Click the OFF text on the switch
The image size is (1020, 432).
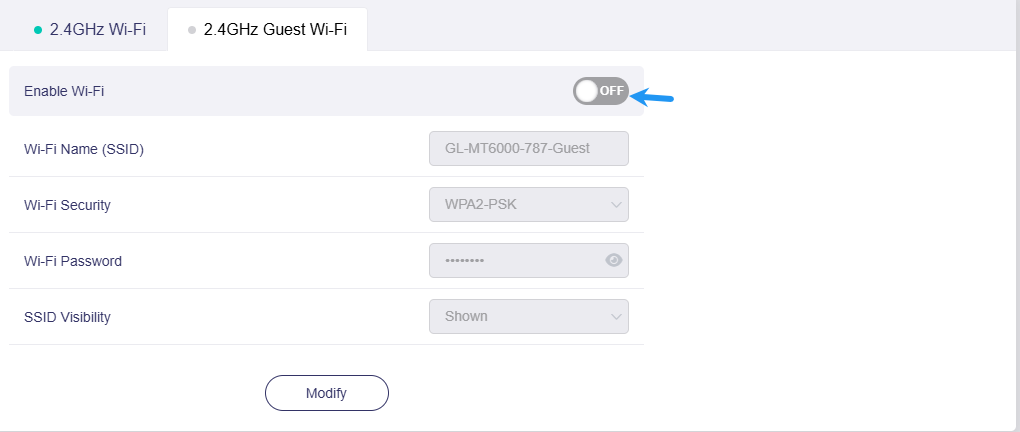pos(611,91)
